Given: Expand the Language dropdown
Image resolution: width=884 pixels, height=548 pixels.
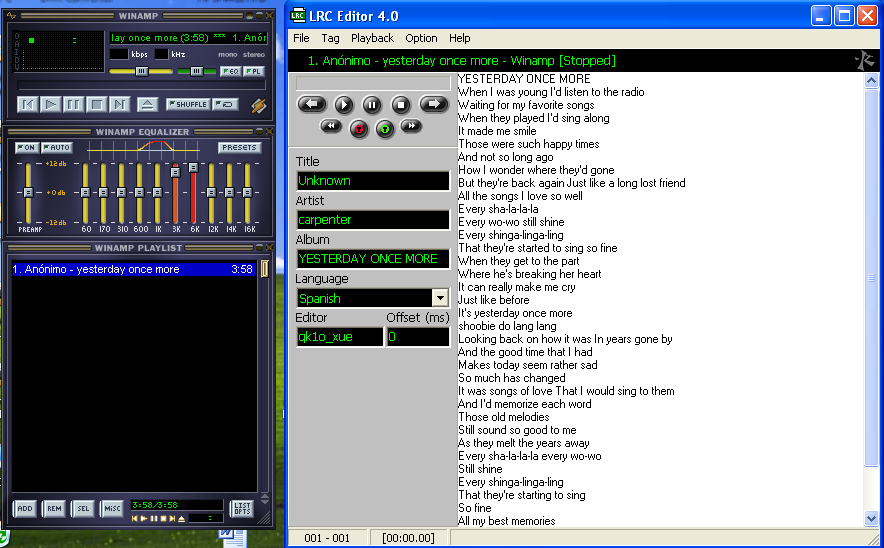Looking at the screenshot, I should pyautogui.click(x=440, y=298).
